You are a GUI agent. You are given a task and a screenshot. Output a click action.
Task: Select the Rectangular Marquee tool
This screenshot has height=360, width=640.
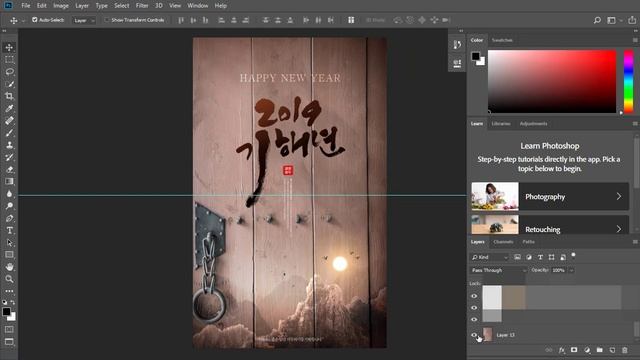click(9, 60)
